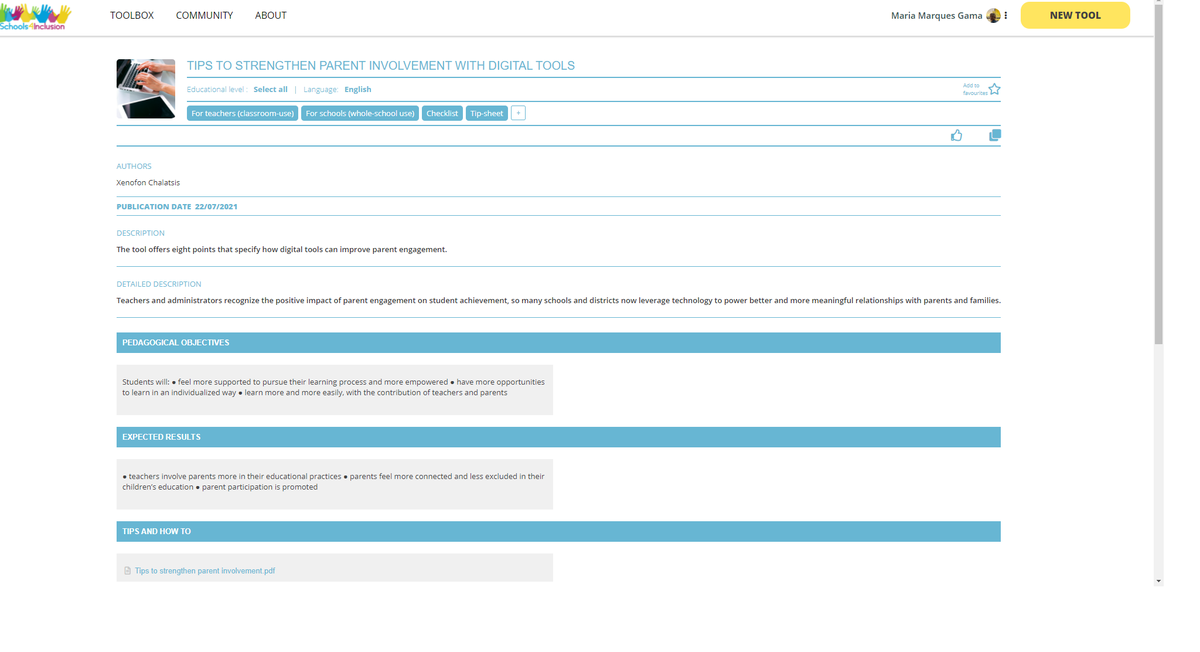Click the TIPS AND HOW TO section header
The width and height of the screenshot is (1200, 652).
(558, 531)
